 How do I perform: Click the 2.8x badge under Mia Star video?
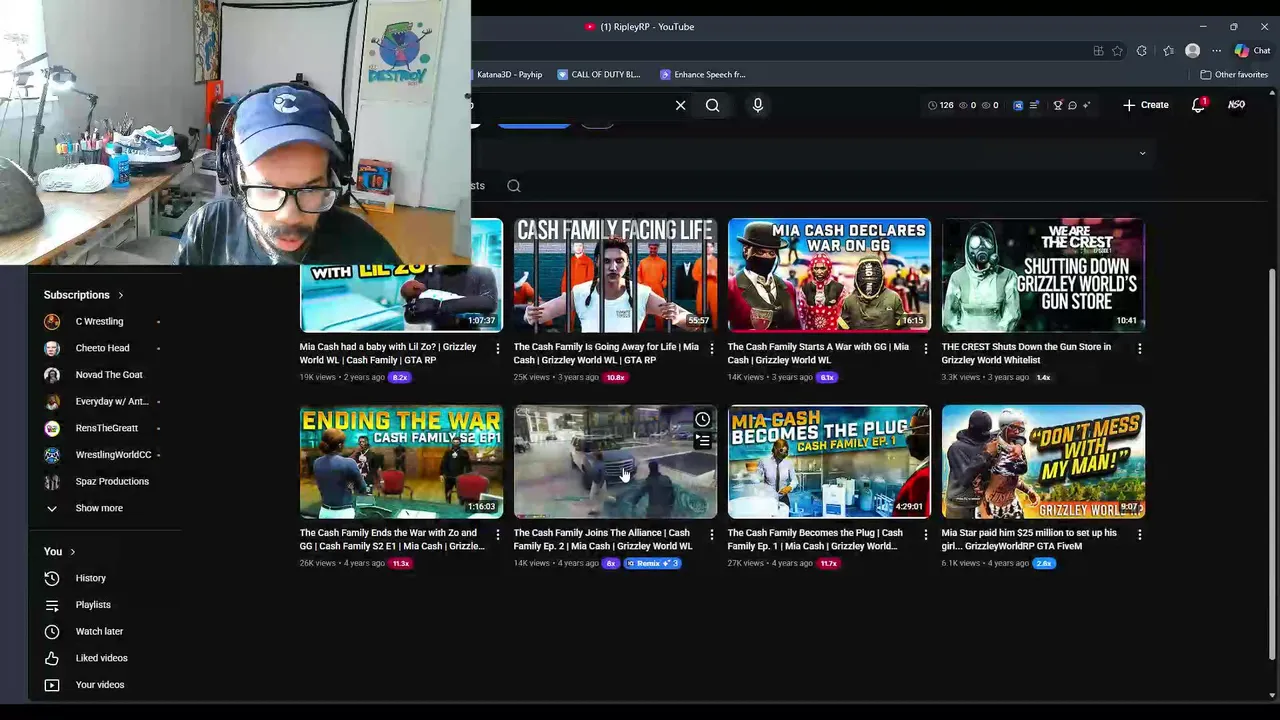tap(1044, 563)
